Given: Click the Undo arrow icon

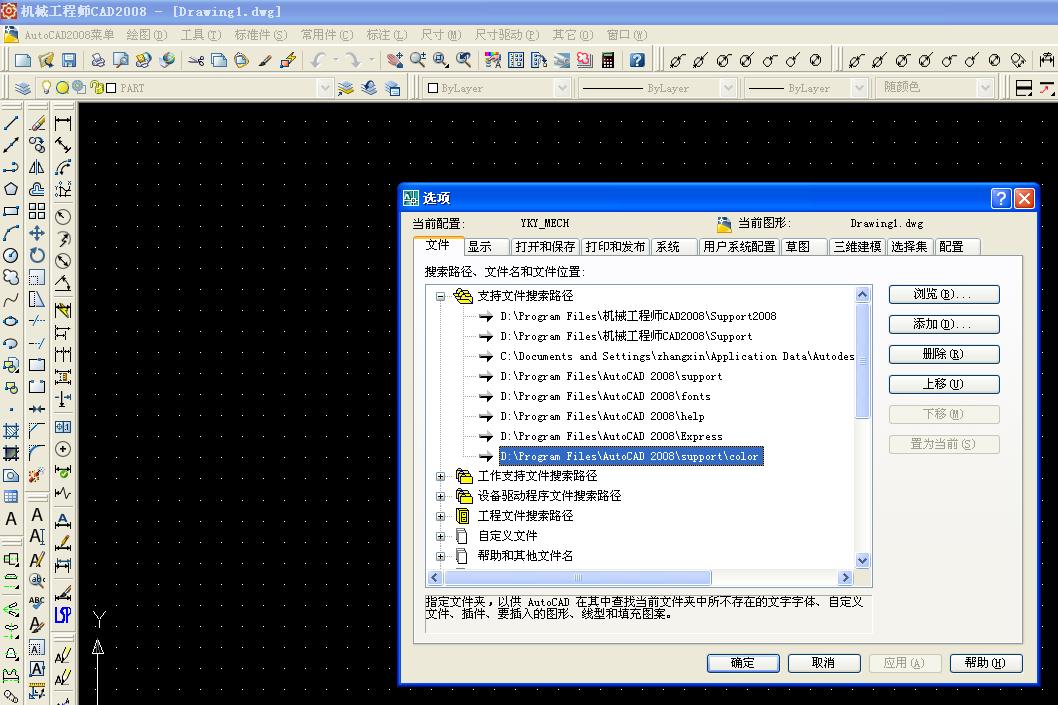Looking at the screenshot, I should pyautogui.click(x=318, y=61).
